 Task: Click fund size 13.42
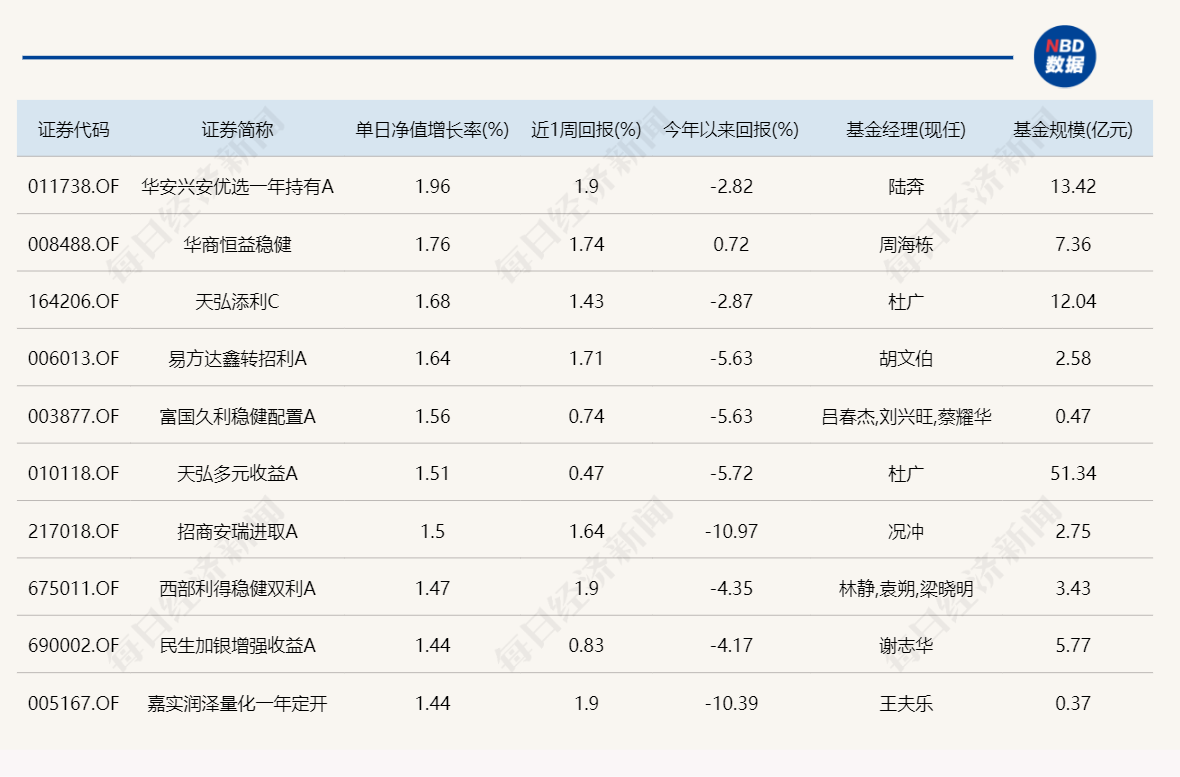pos(1073,186)
